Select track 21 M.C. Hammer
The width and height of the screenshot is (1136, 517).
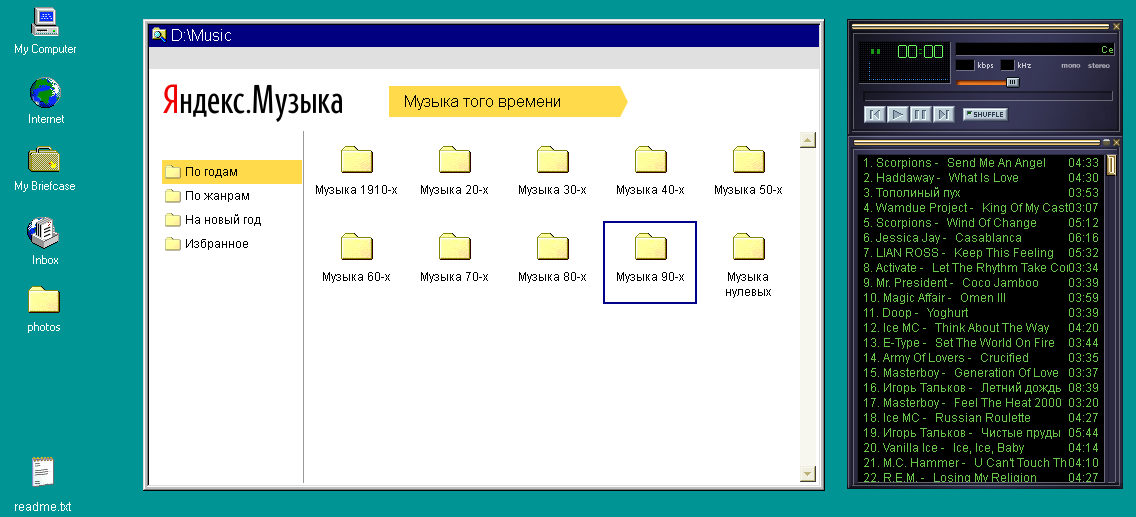(981, 463)
